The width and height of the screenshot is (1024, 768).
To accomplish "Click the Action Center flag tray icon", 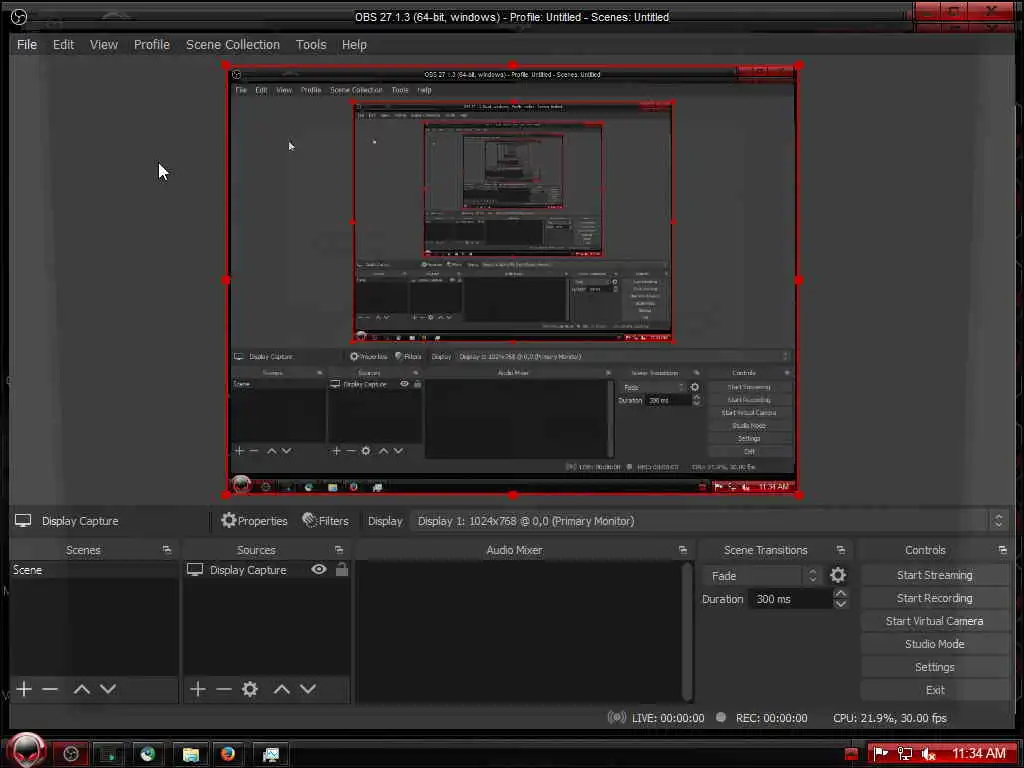I will point(880,754).
